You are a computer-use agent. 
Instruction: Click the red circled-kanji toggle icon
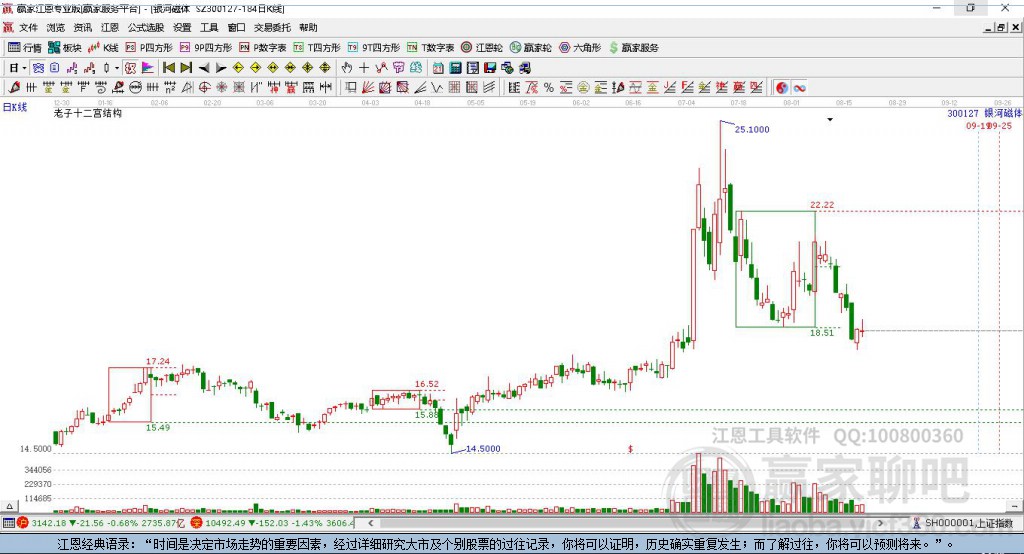(130, 68)
